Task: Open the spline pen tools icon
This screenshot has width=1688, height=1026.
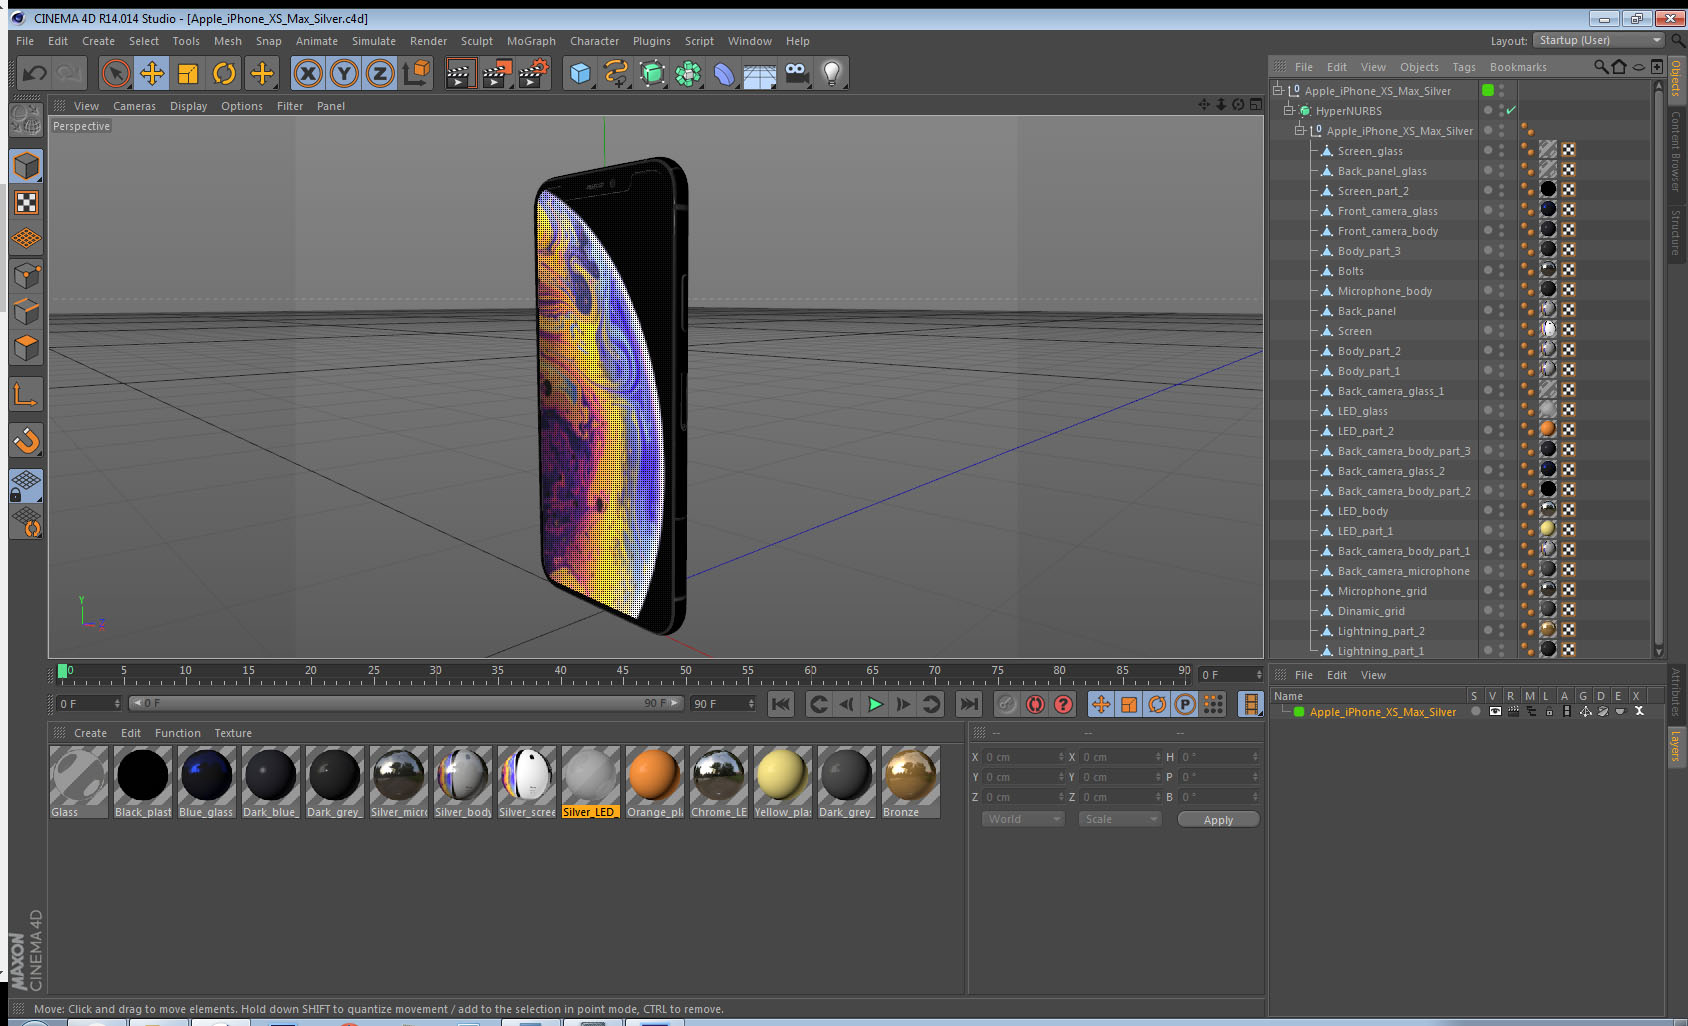Action: click(616, 73)
